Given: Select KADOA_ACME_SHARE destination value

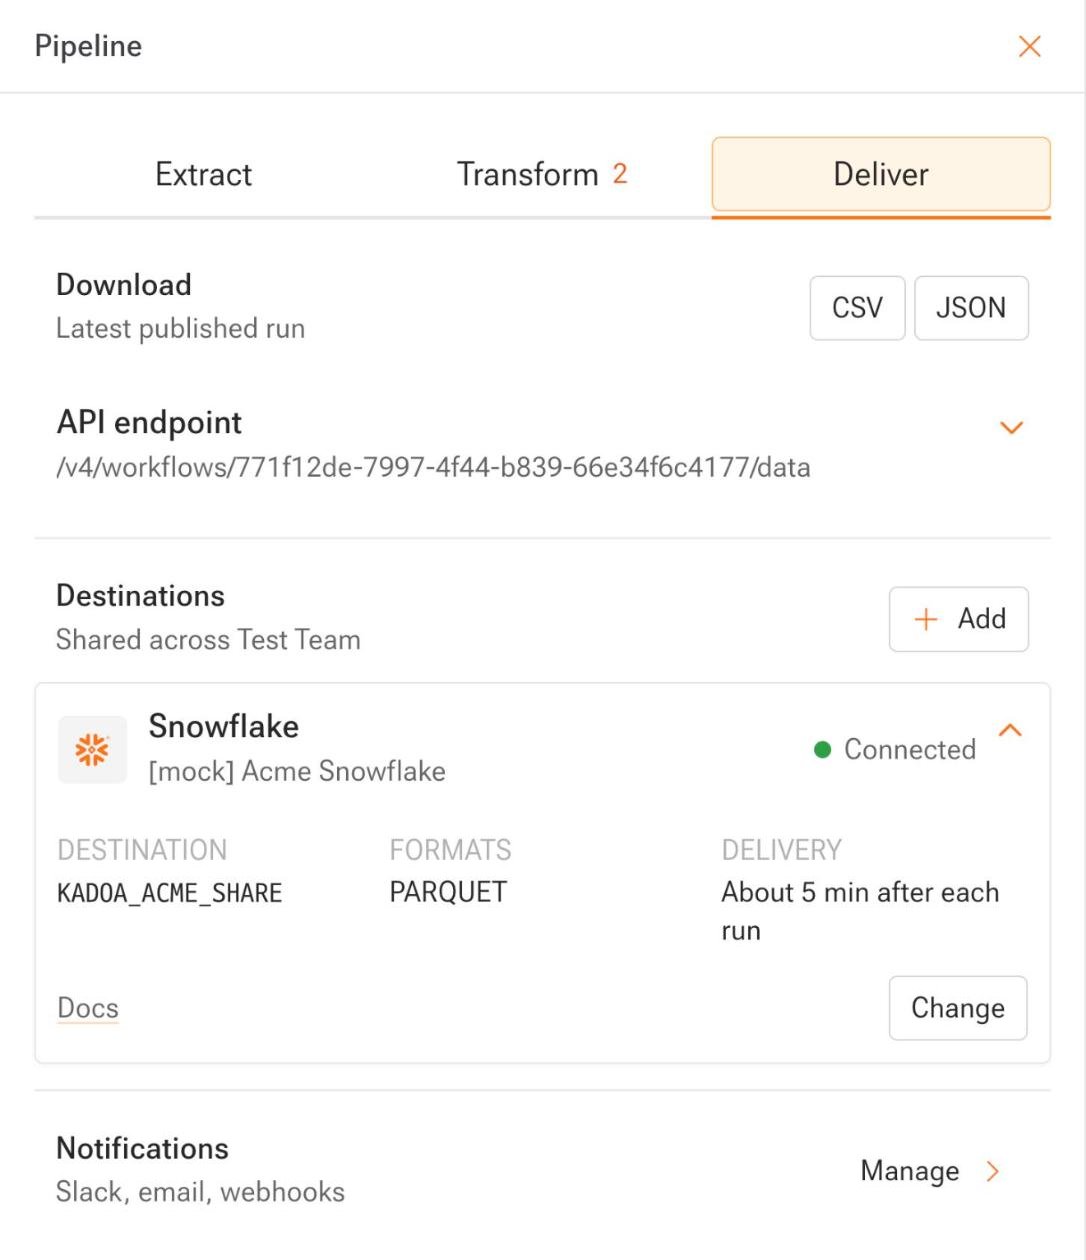Looking at the screenshot, I should coord(170,893).
